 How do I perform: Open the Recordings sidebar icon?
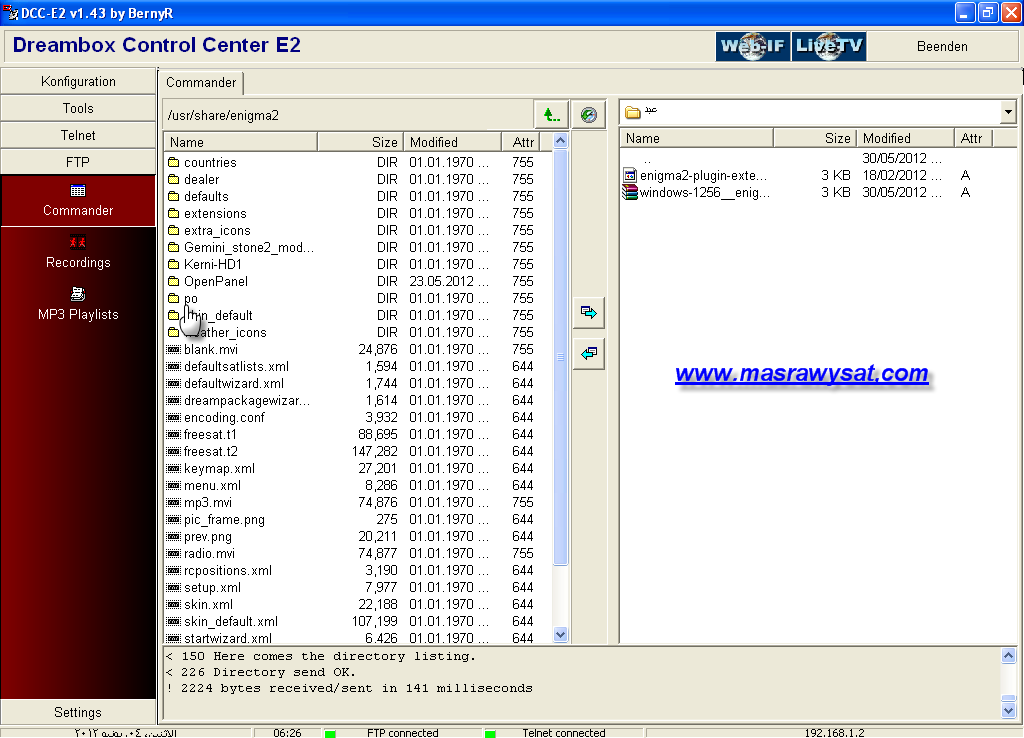point(78,242)
